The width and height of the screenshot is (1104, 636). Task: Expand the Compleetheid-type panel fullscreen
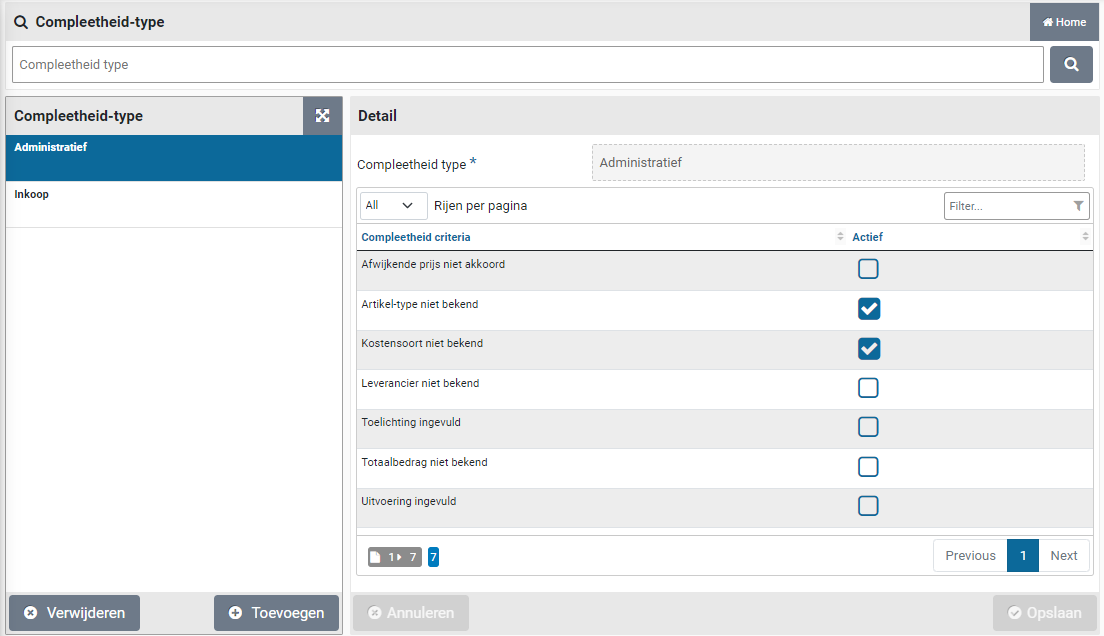(322, 116)
